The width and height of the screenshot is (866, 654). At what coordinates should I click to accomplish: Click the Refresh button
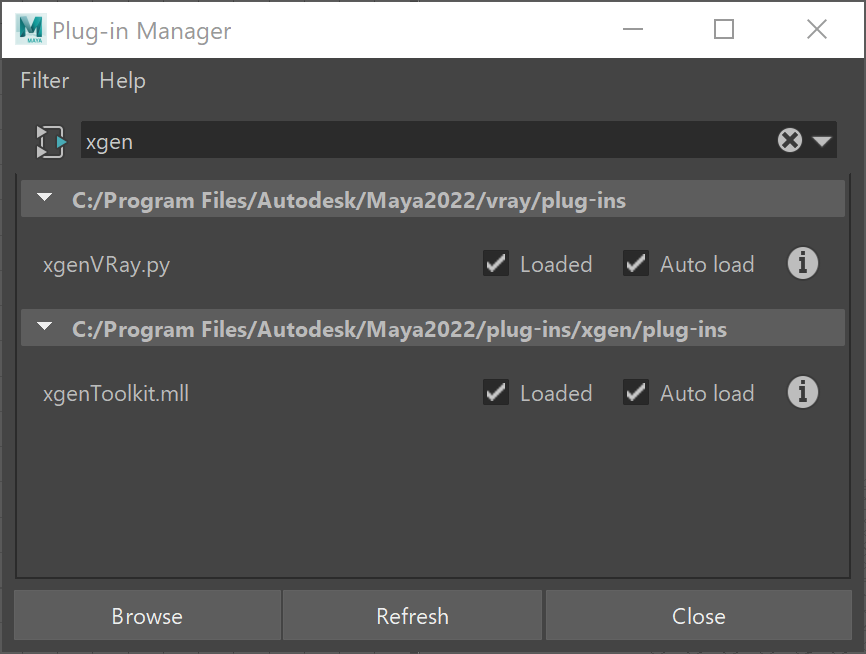(413, 615)
